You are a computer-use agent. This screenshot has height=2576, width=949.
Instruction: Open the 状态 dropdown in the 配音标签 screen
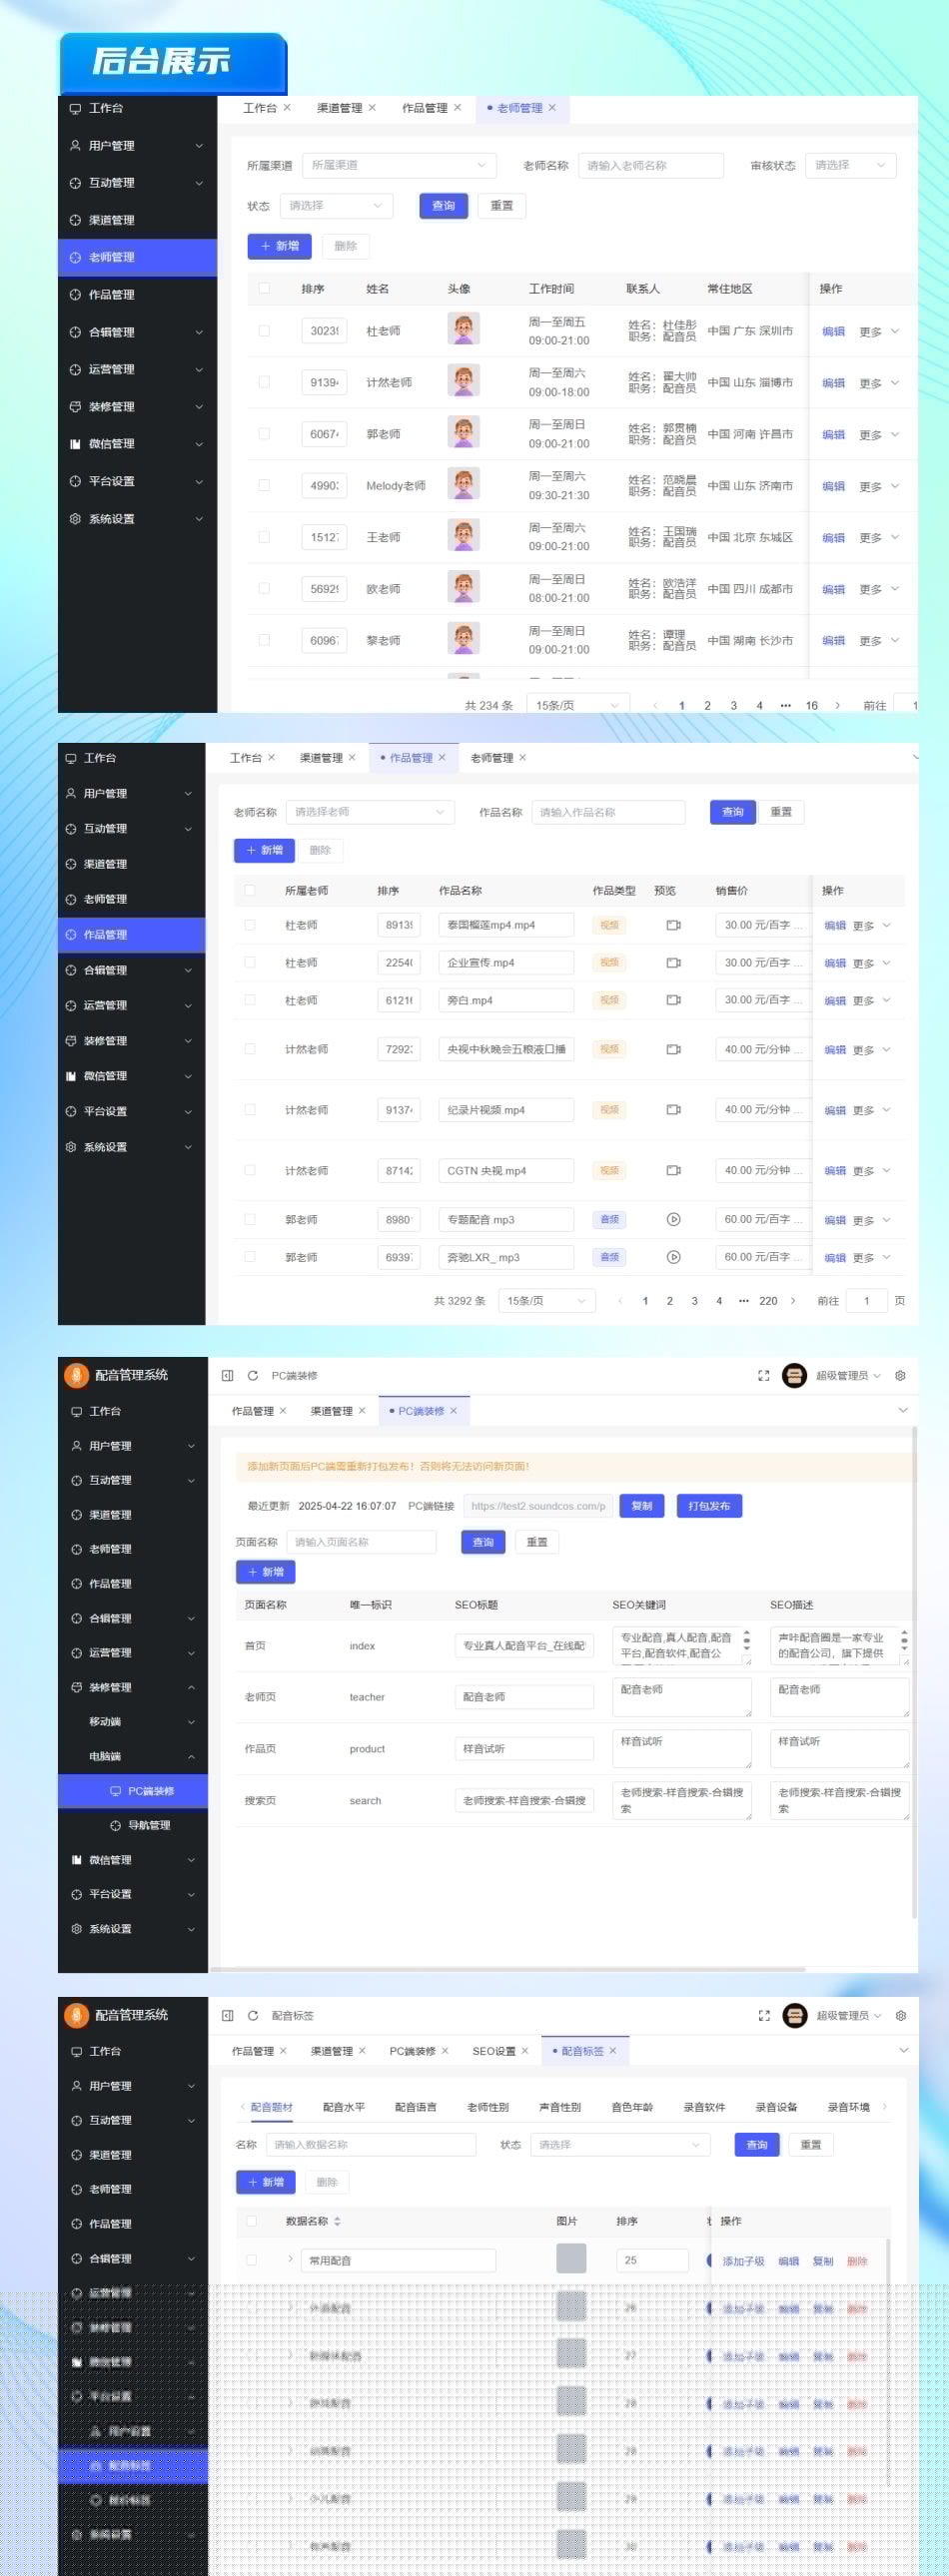tap(620, 2144)
